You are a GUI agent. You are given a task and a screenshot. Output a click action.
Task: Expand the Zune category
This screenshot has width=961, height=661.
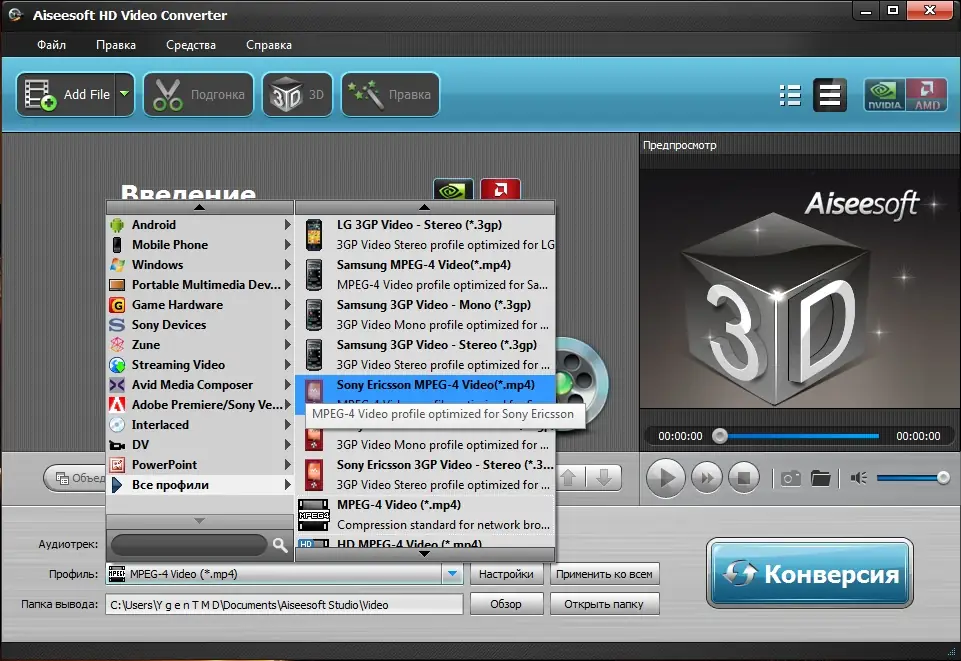[200, 345]
